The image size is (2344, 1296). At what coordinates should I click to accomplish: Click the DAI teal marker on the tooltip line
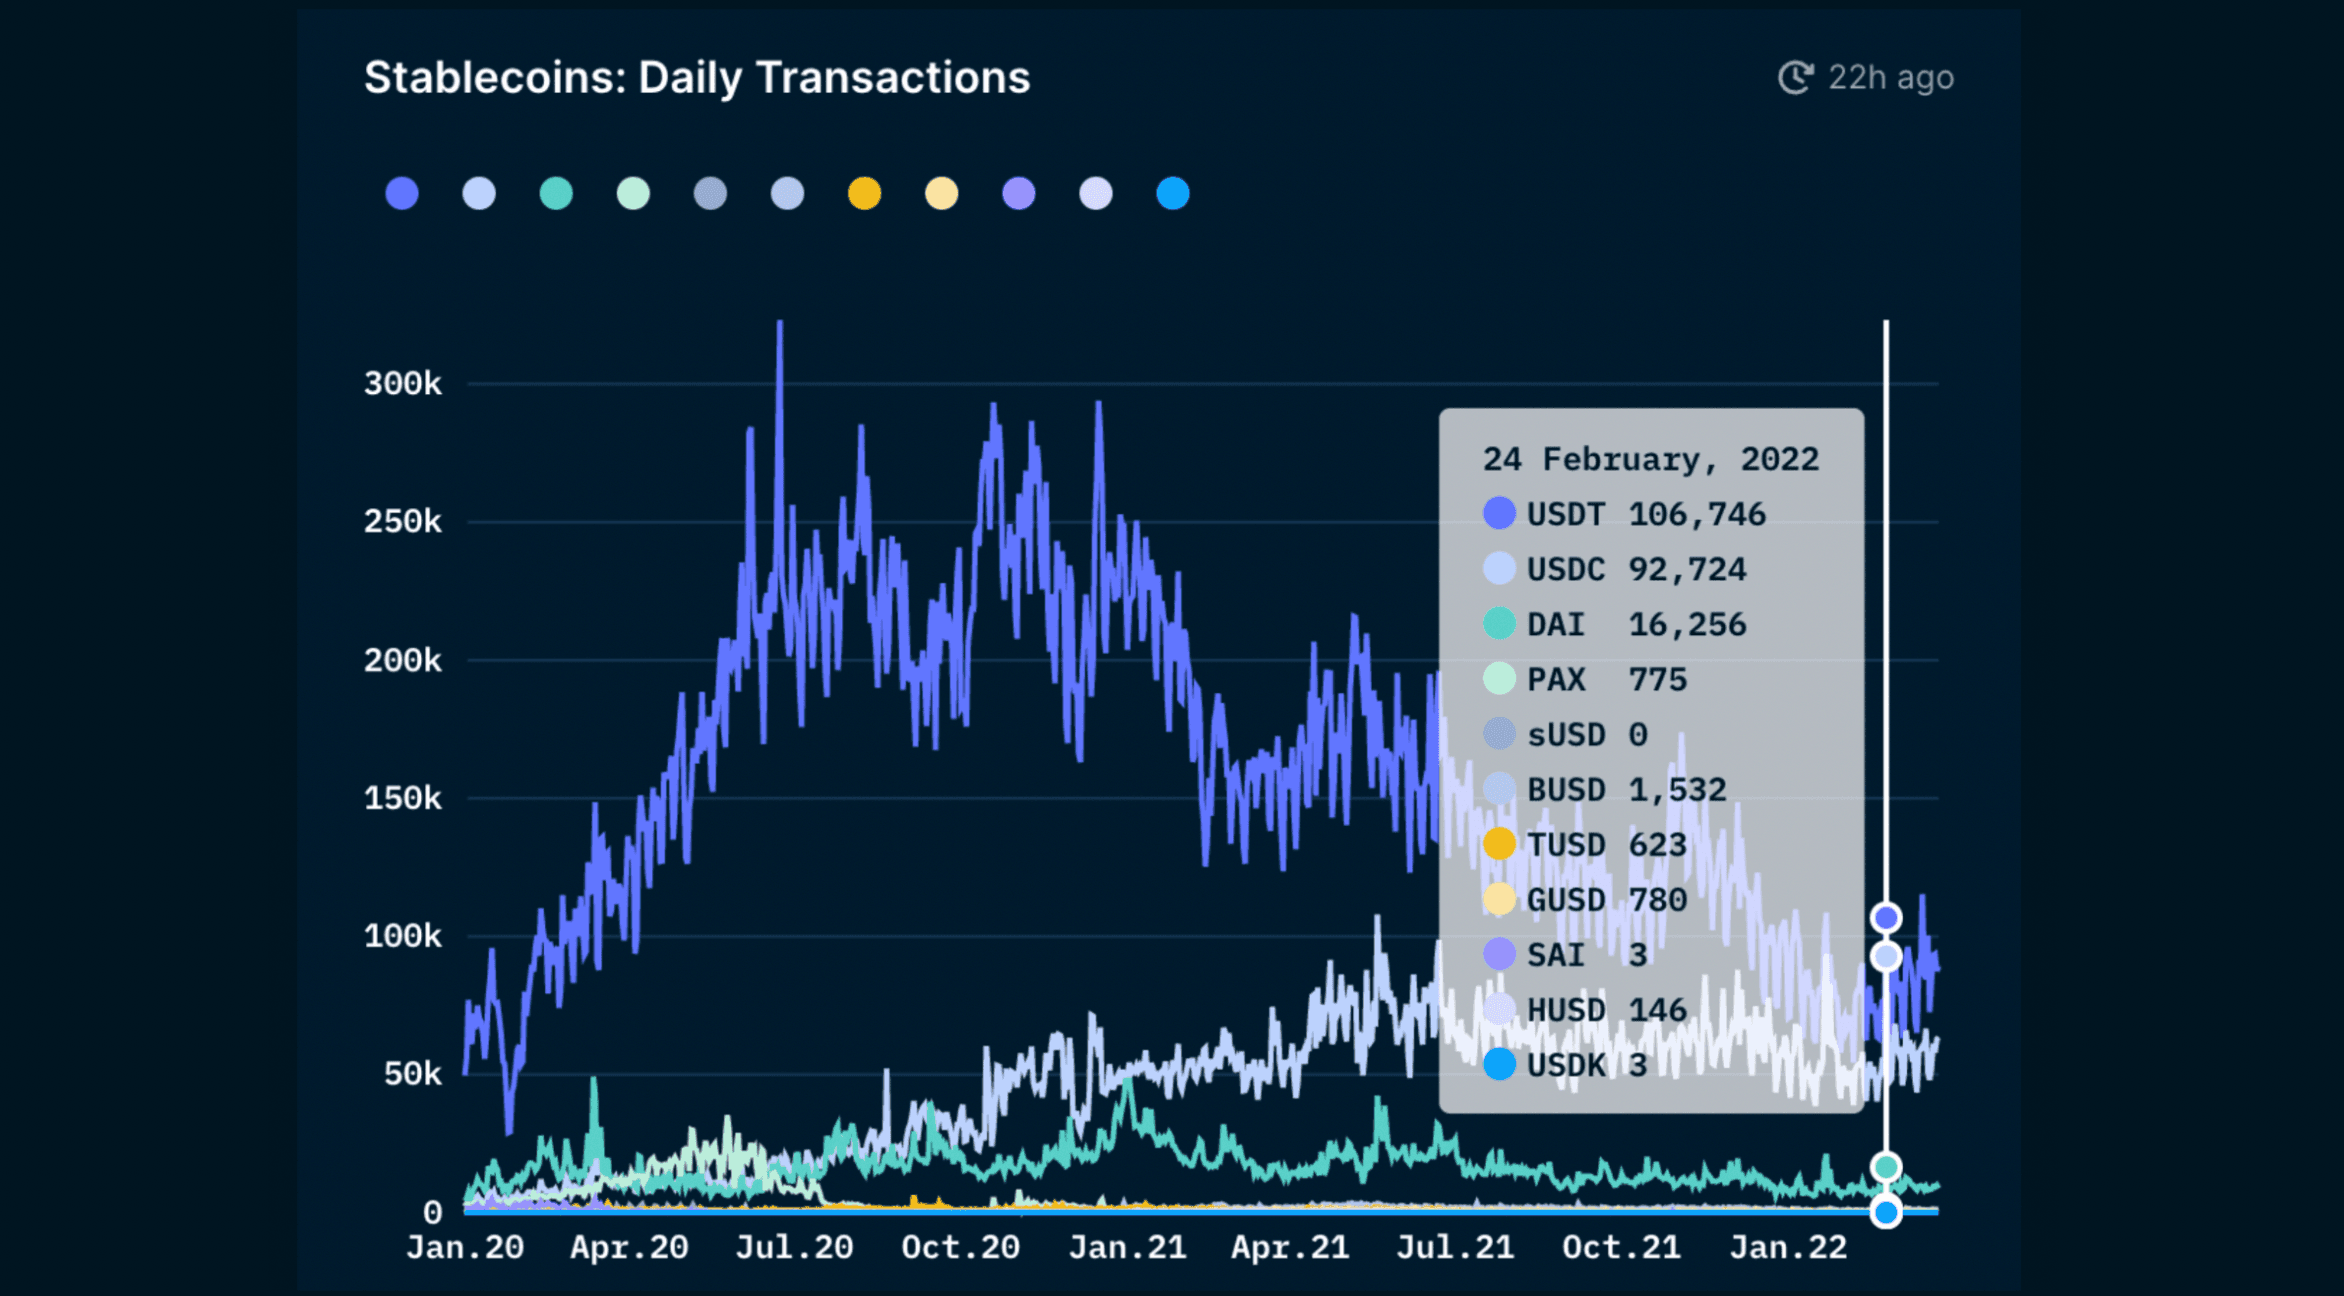[1886, 1164]
